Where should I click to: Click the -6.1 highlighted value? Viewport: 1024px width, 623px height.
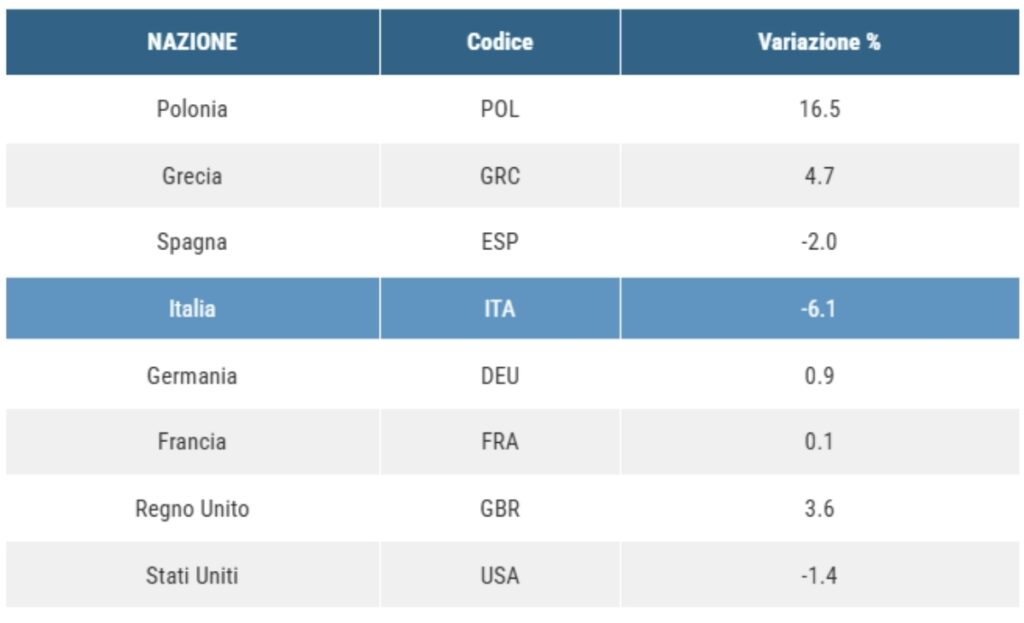(820, 308)
